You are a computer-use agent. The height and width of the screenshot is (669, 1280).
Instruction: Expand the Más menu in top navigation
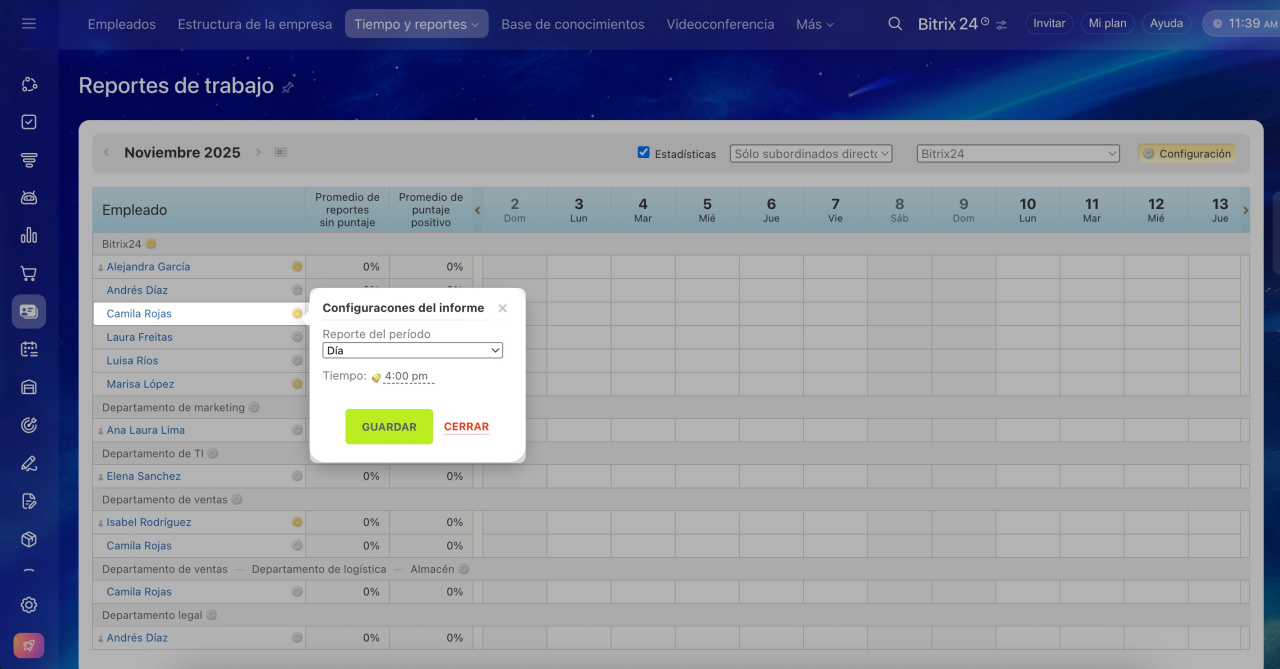point(814,24)
